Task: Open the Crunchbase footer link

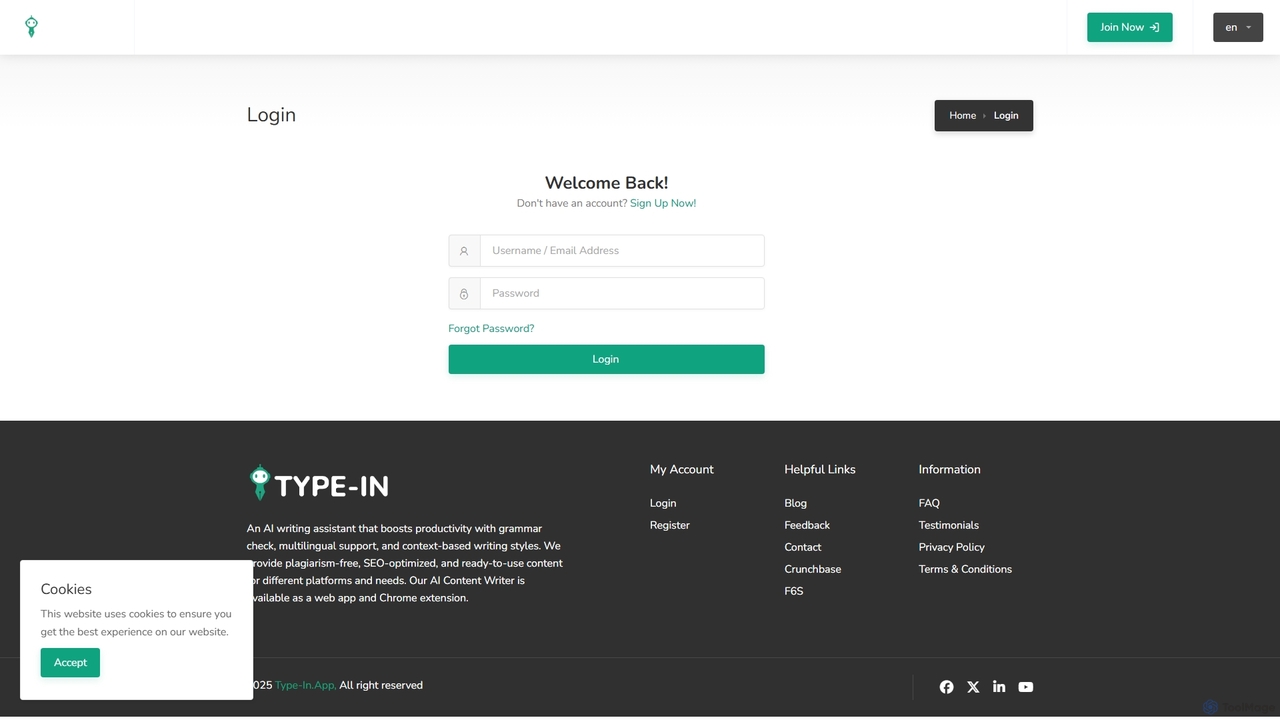Action: pyautogui.click(x=812, y=569)
